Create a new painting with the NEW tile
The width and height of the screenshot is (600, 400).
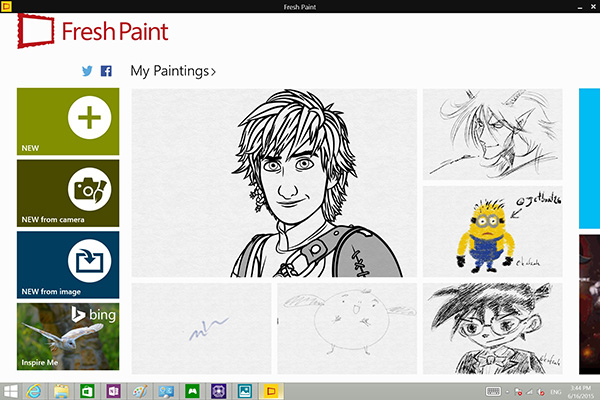[68, 121]
